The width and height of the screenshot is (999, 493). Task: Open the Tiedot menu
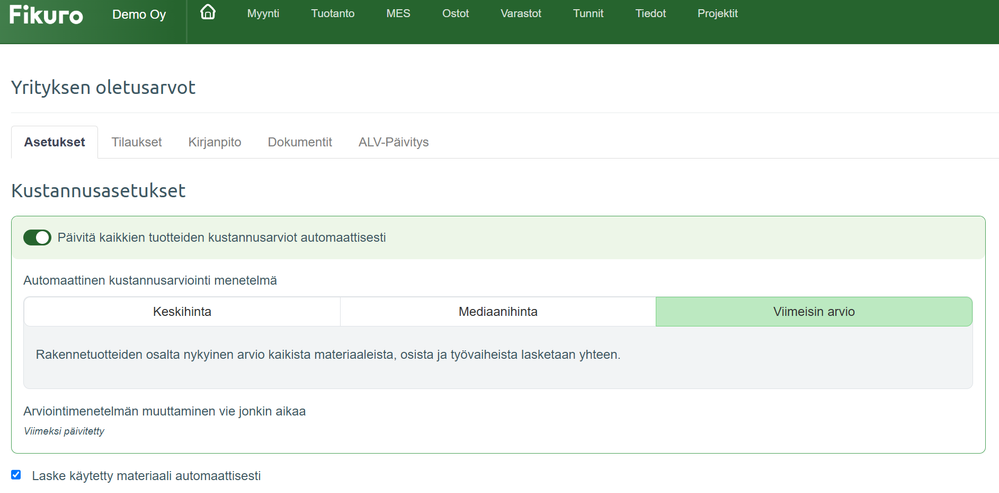(650, 13)
